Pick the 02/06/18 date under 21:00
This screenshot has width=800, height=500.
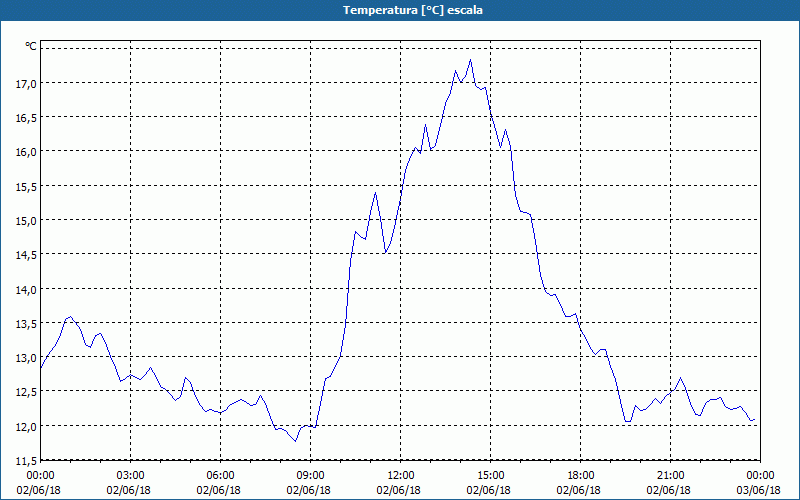pyautogui.click(x=668, y=490)
